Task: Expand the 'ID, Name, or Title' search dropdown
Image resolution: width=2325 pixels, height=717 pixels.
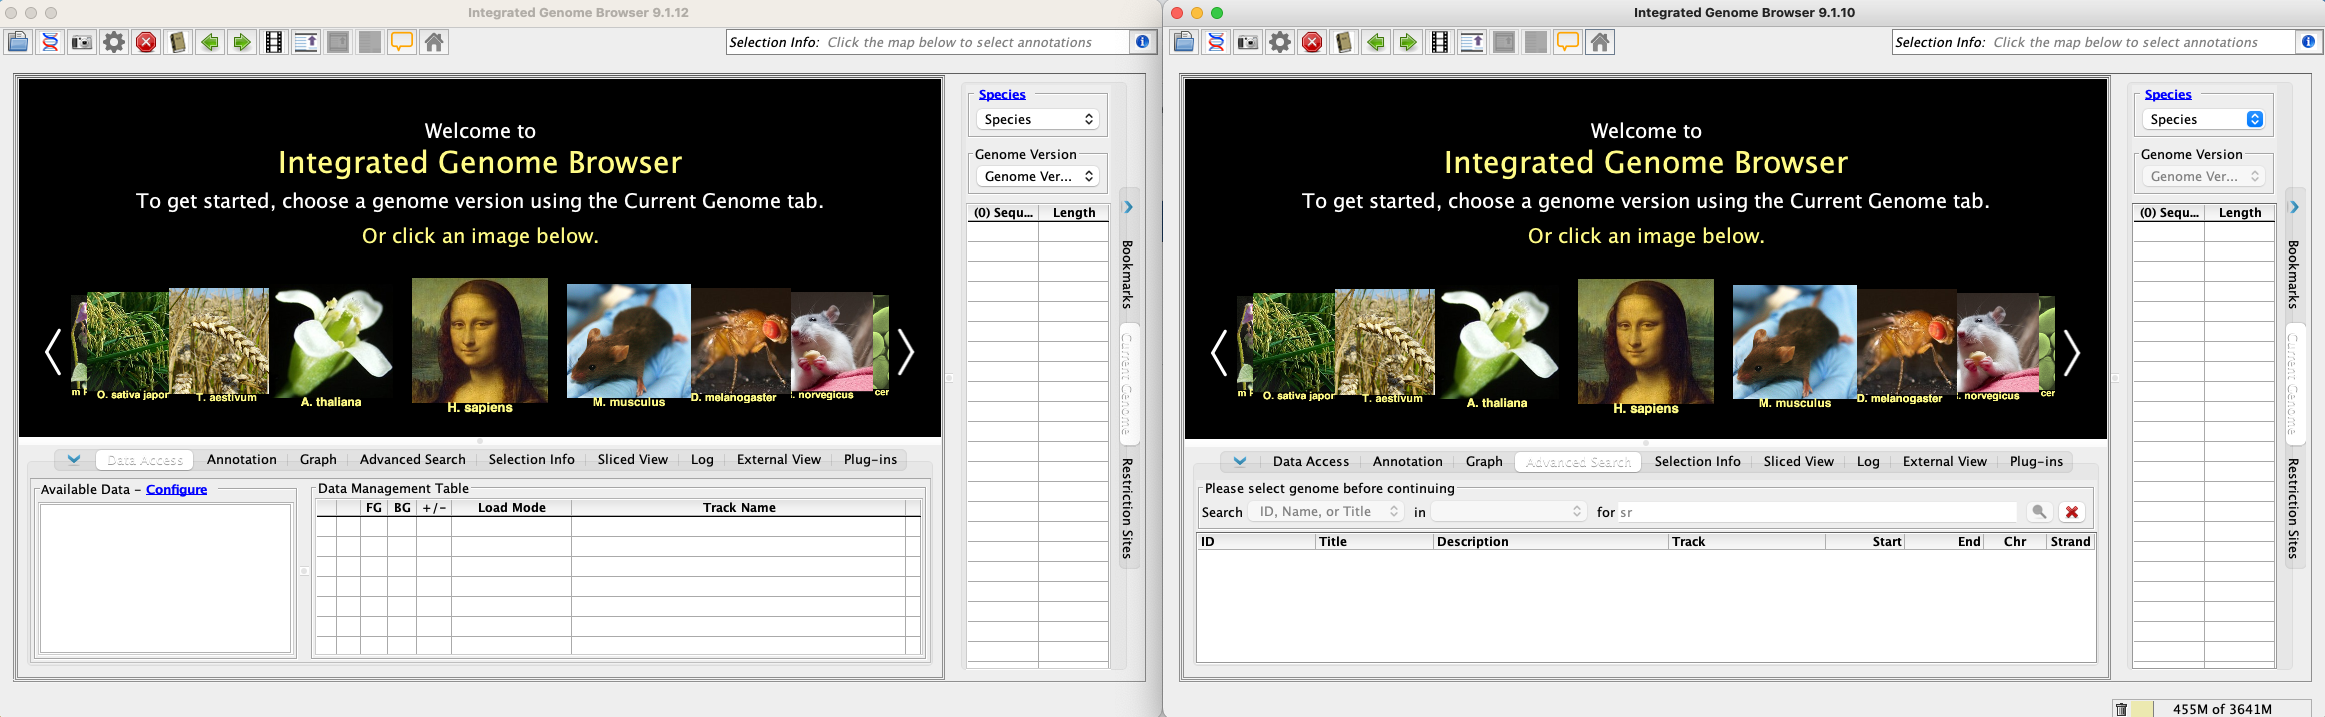Action: coord(1327,512)
